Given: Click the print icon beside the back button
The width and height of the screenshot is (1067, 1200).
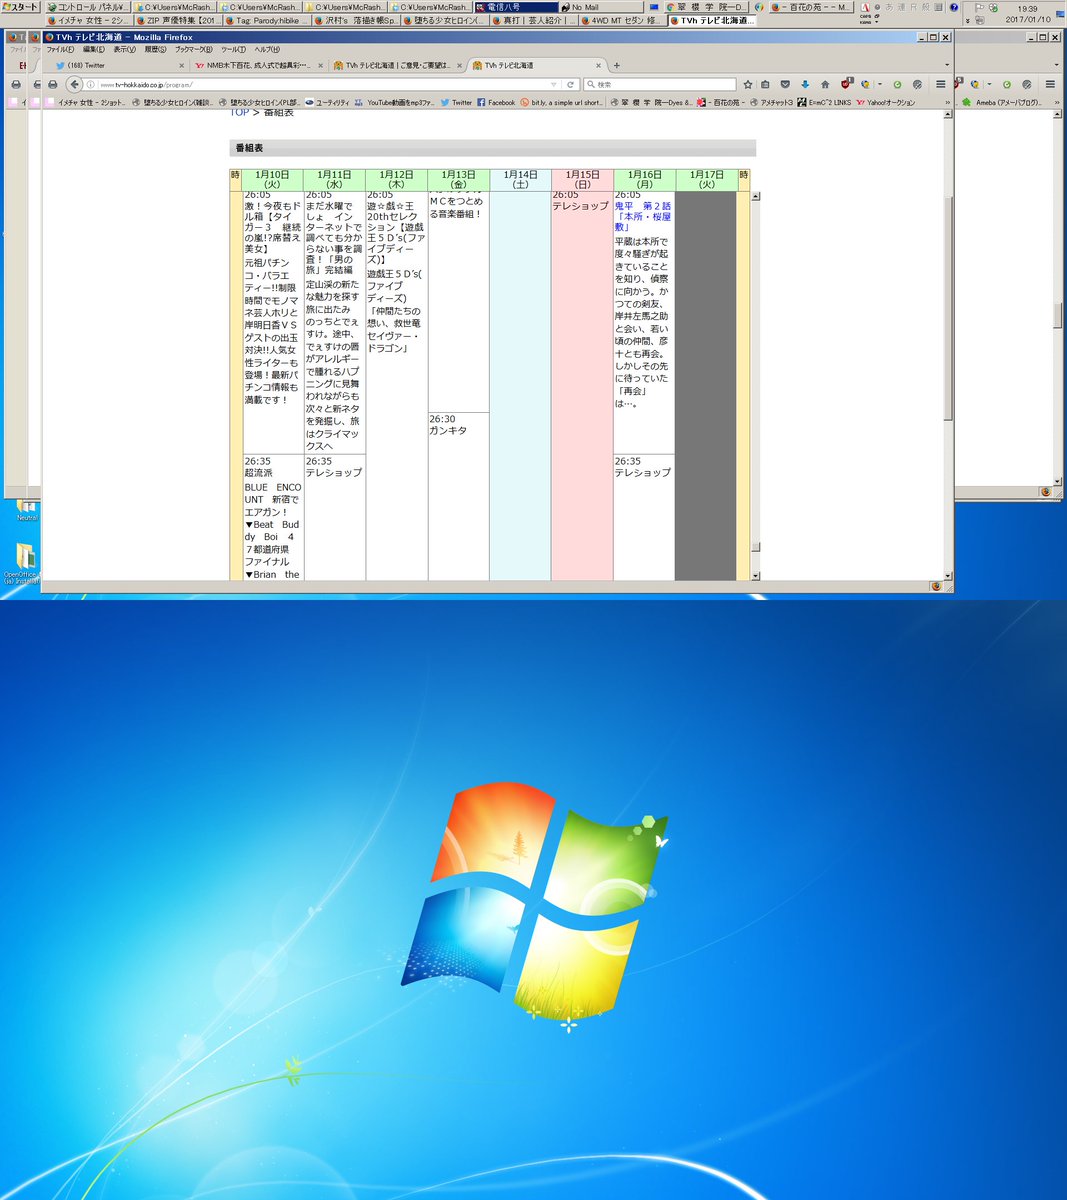Looking at the screenshot, I should coord(52,84).
